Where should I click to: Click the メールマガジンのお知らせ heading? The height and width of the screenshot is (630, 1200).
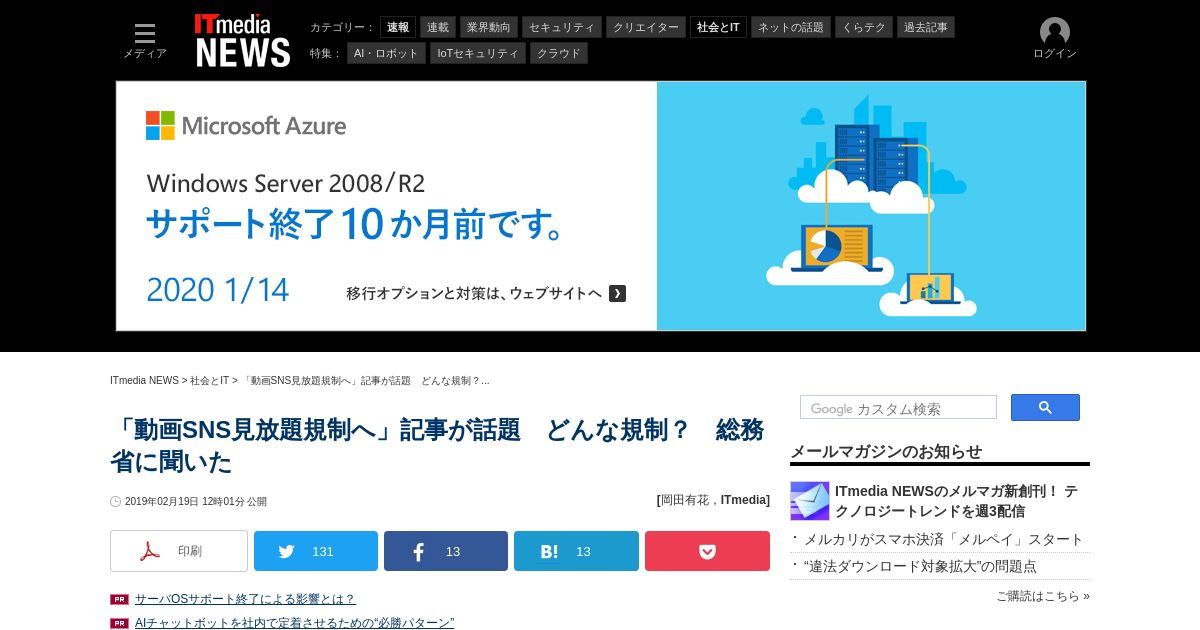tap(886, 451)
